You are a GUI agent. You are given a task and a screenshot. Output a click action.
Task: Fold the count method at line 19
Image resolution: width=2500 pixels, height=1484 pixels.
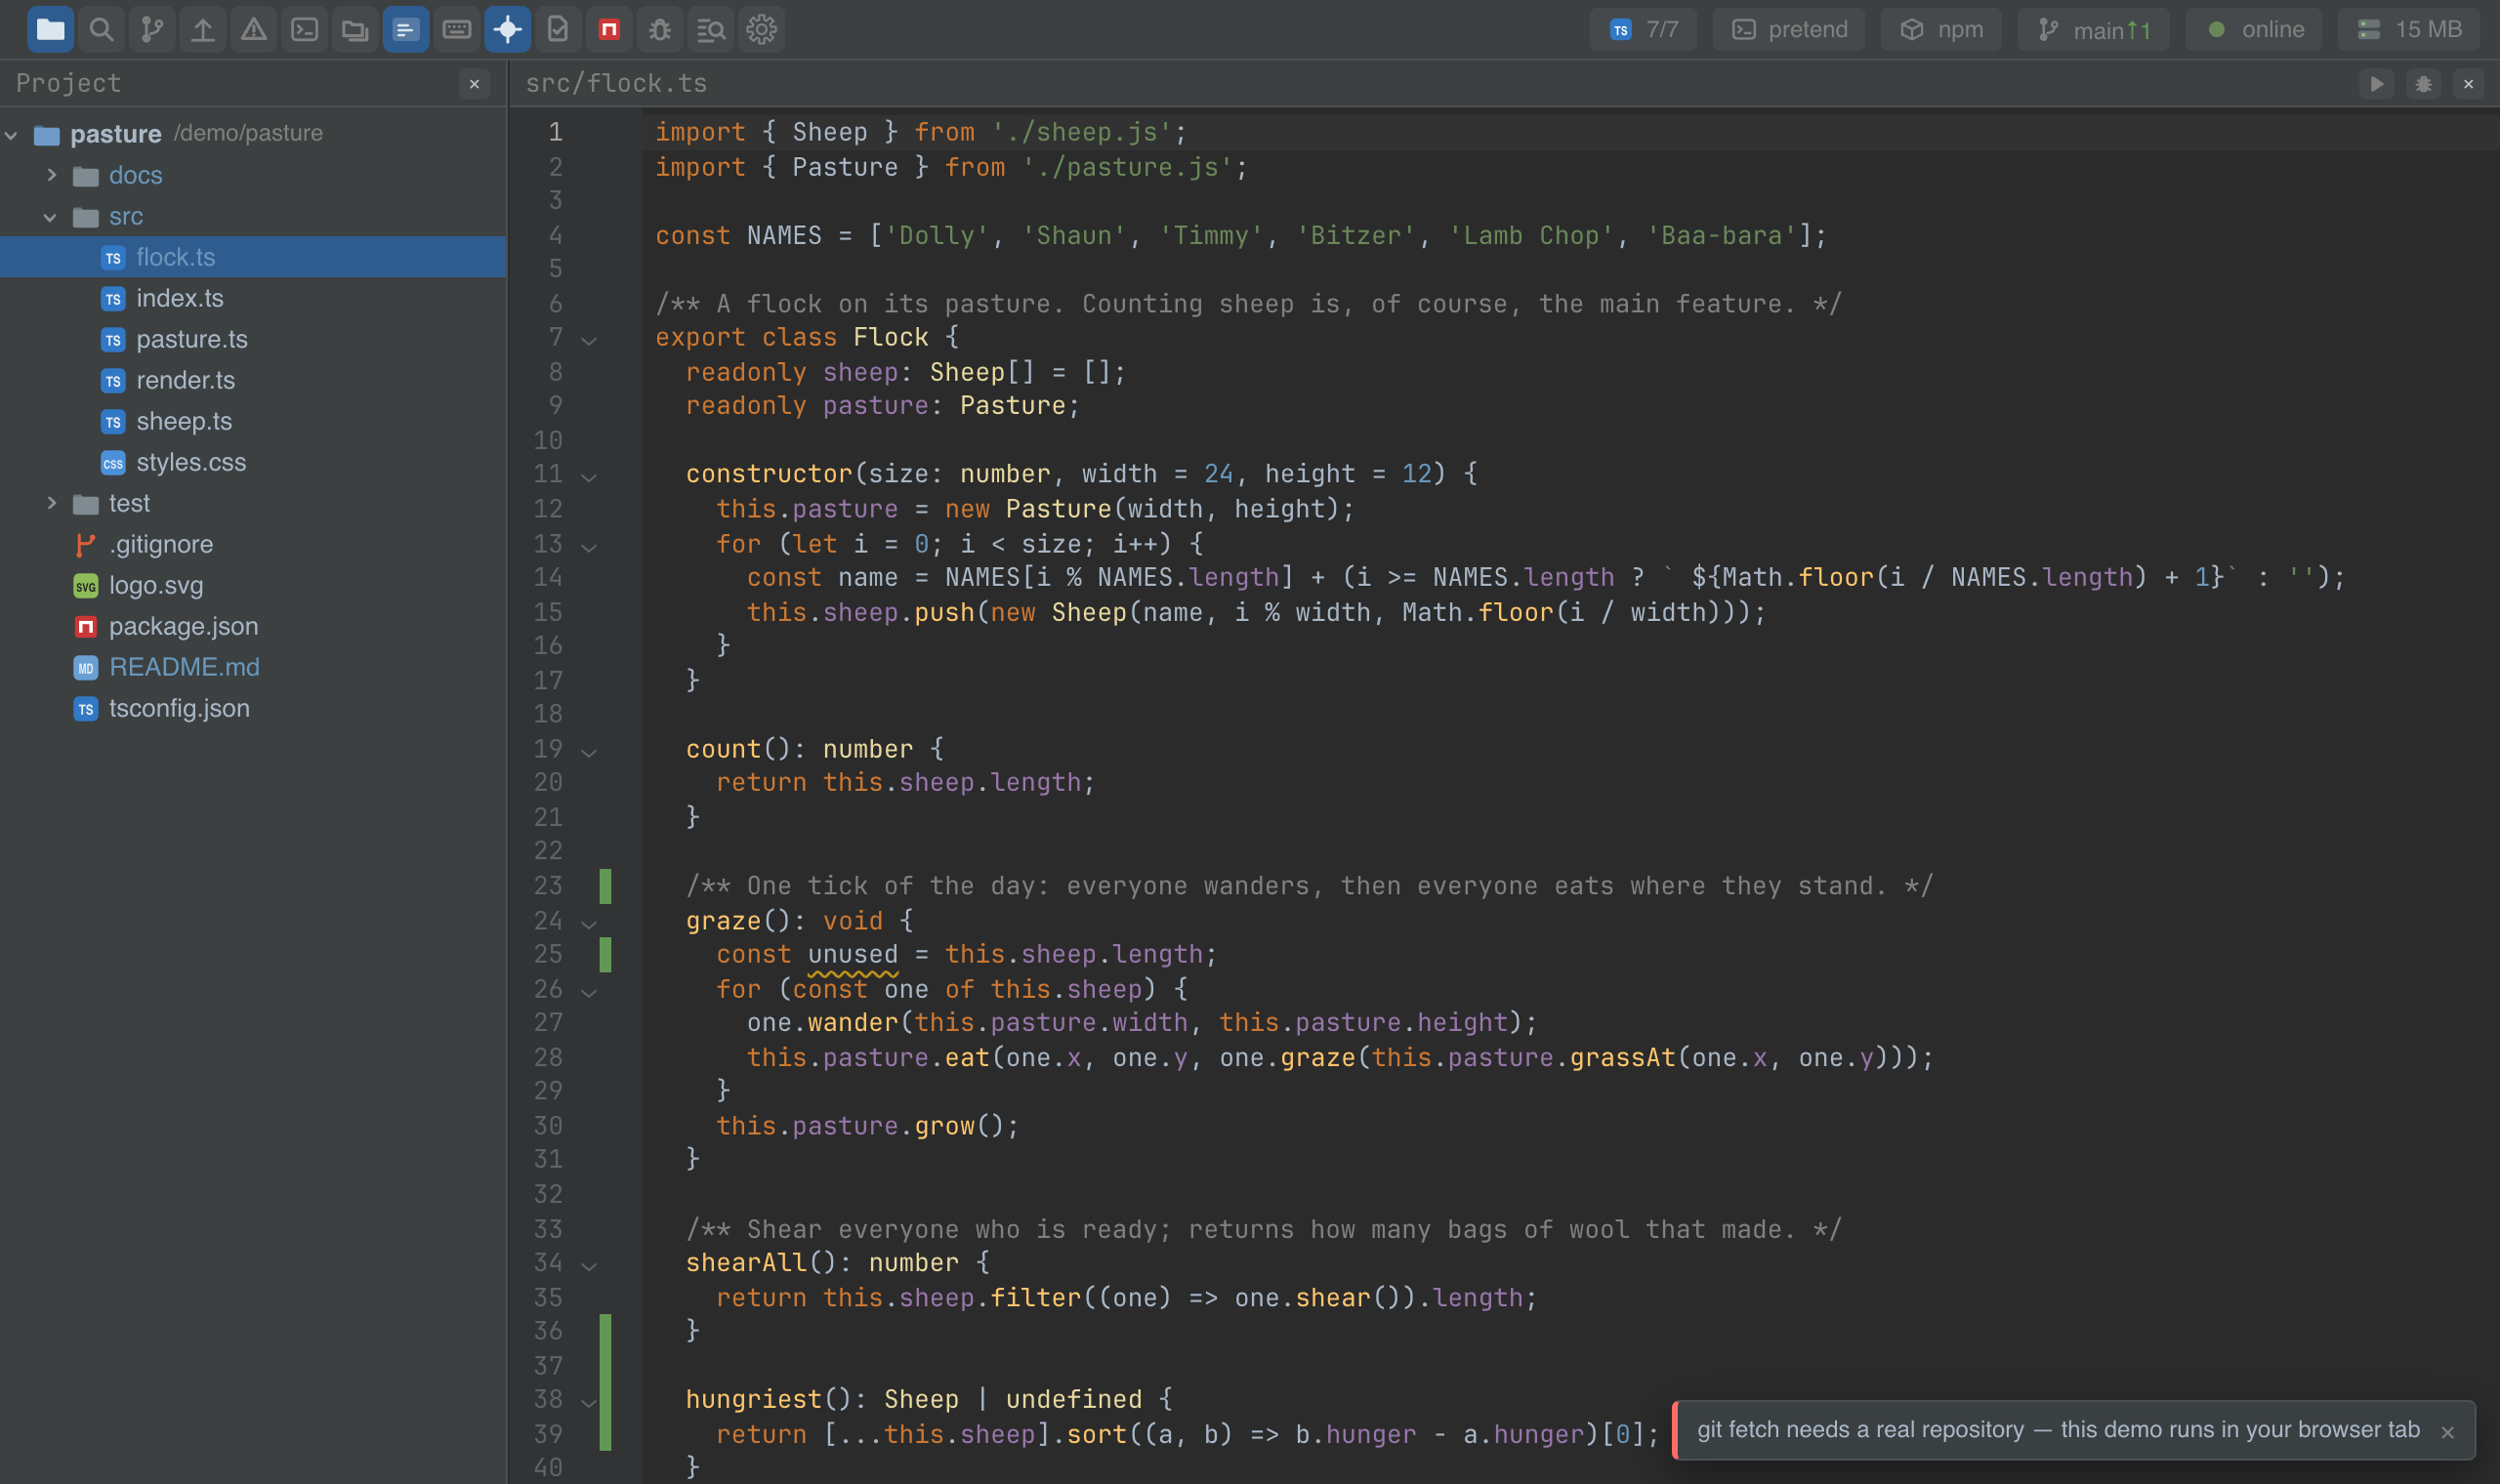coord(589,752)
